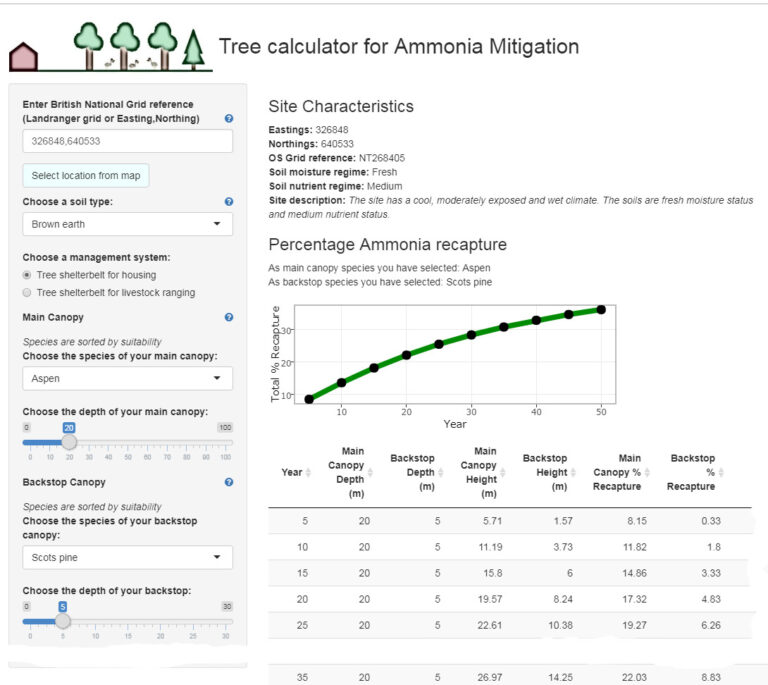Screen dimensions: 768x685
Task: Click the year 50 point on chart
Action: pyautogui.click(x=601, y=310)
